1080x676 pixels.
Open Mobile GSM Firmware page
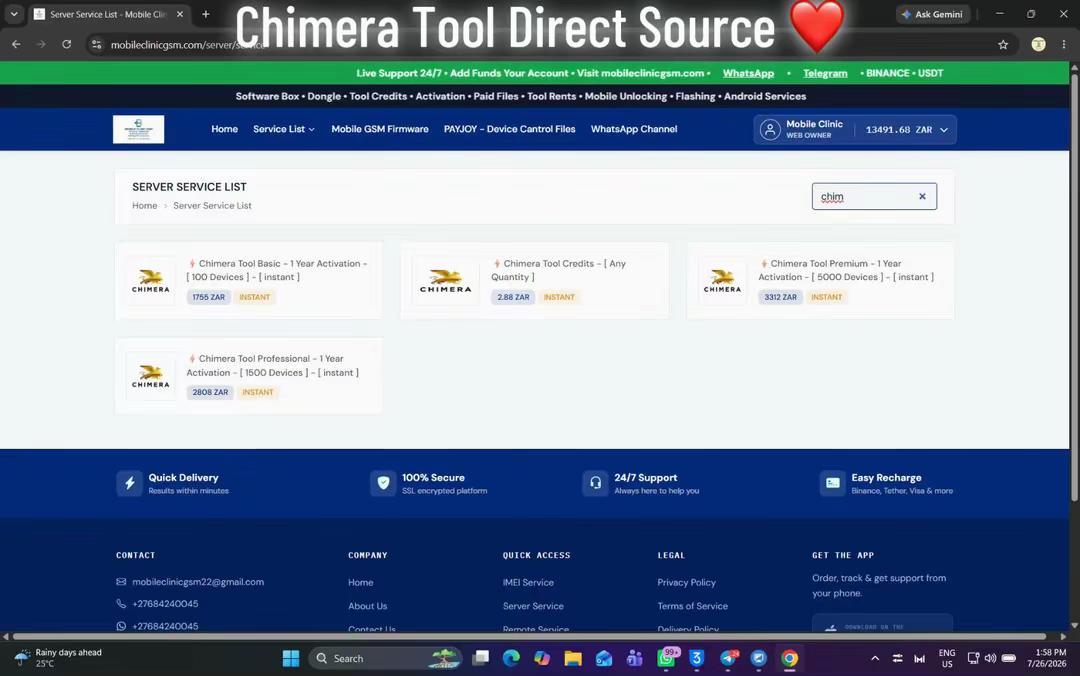(x=380, y=129)
